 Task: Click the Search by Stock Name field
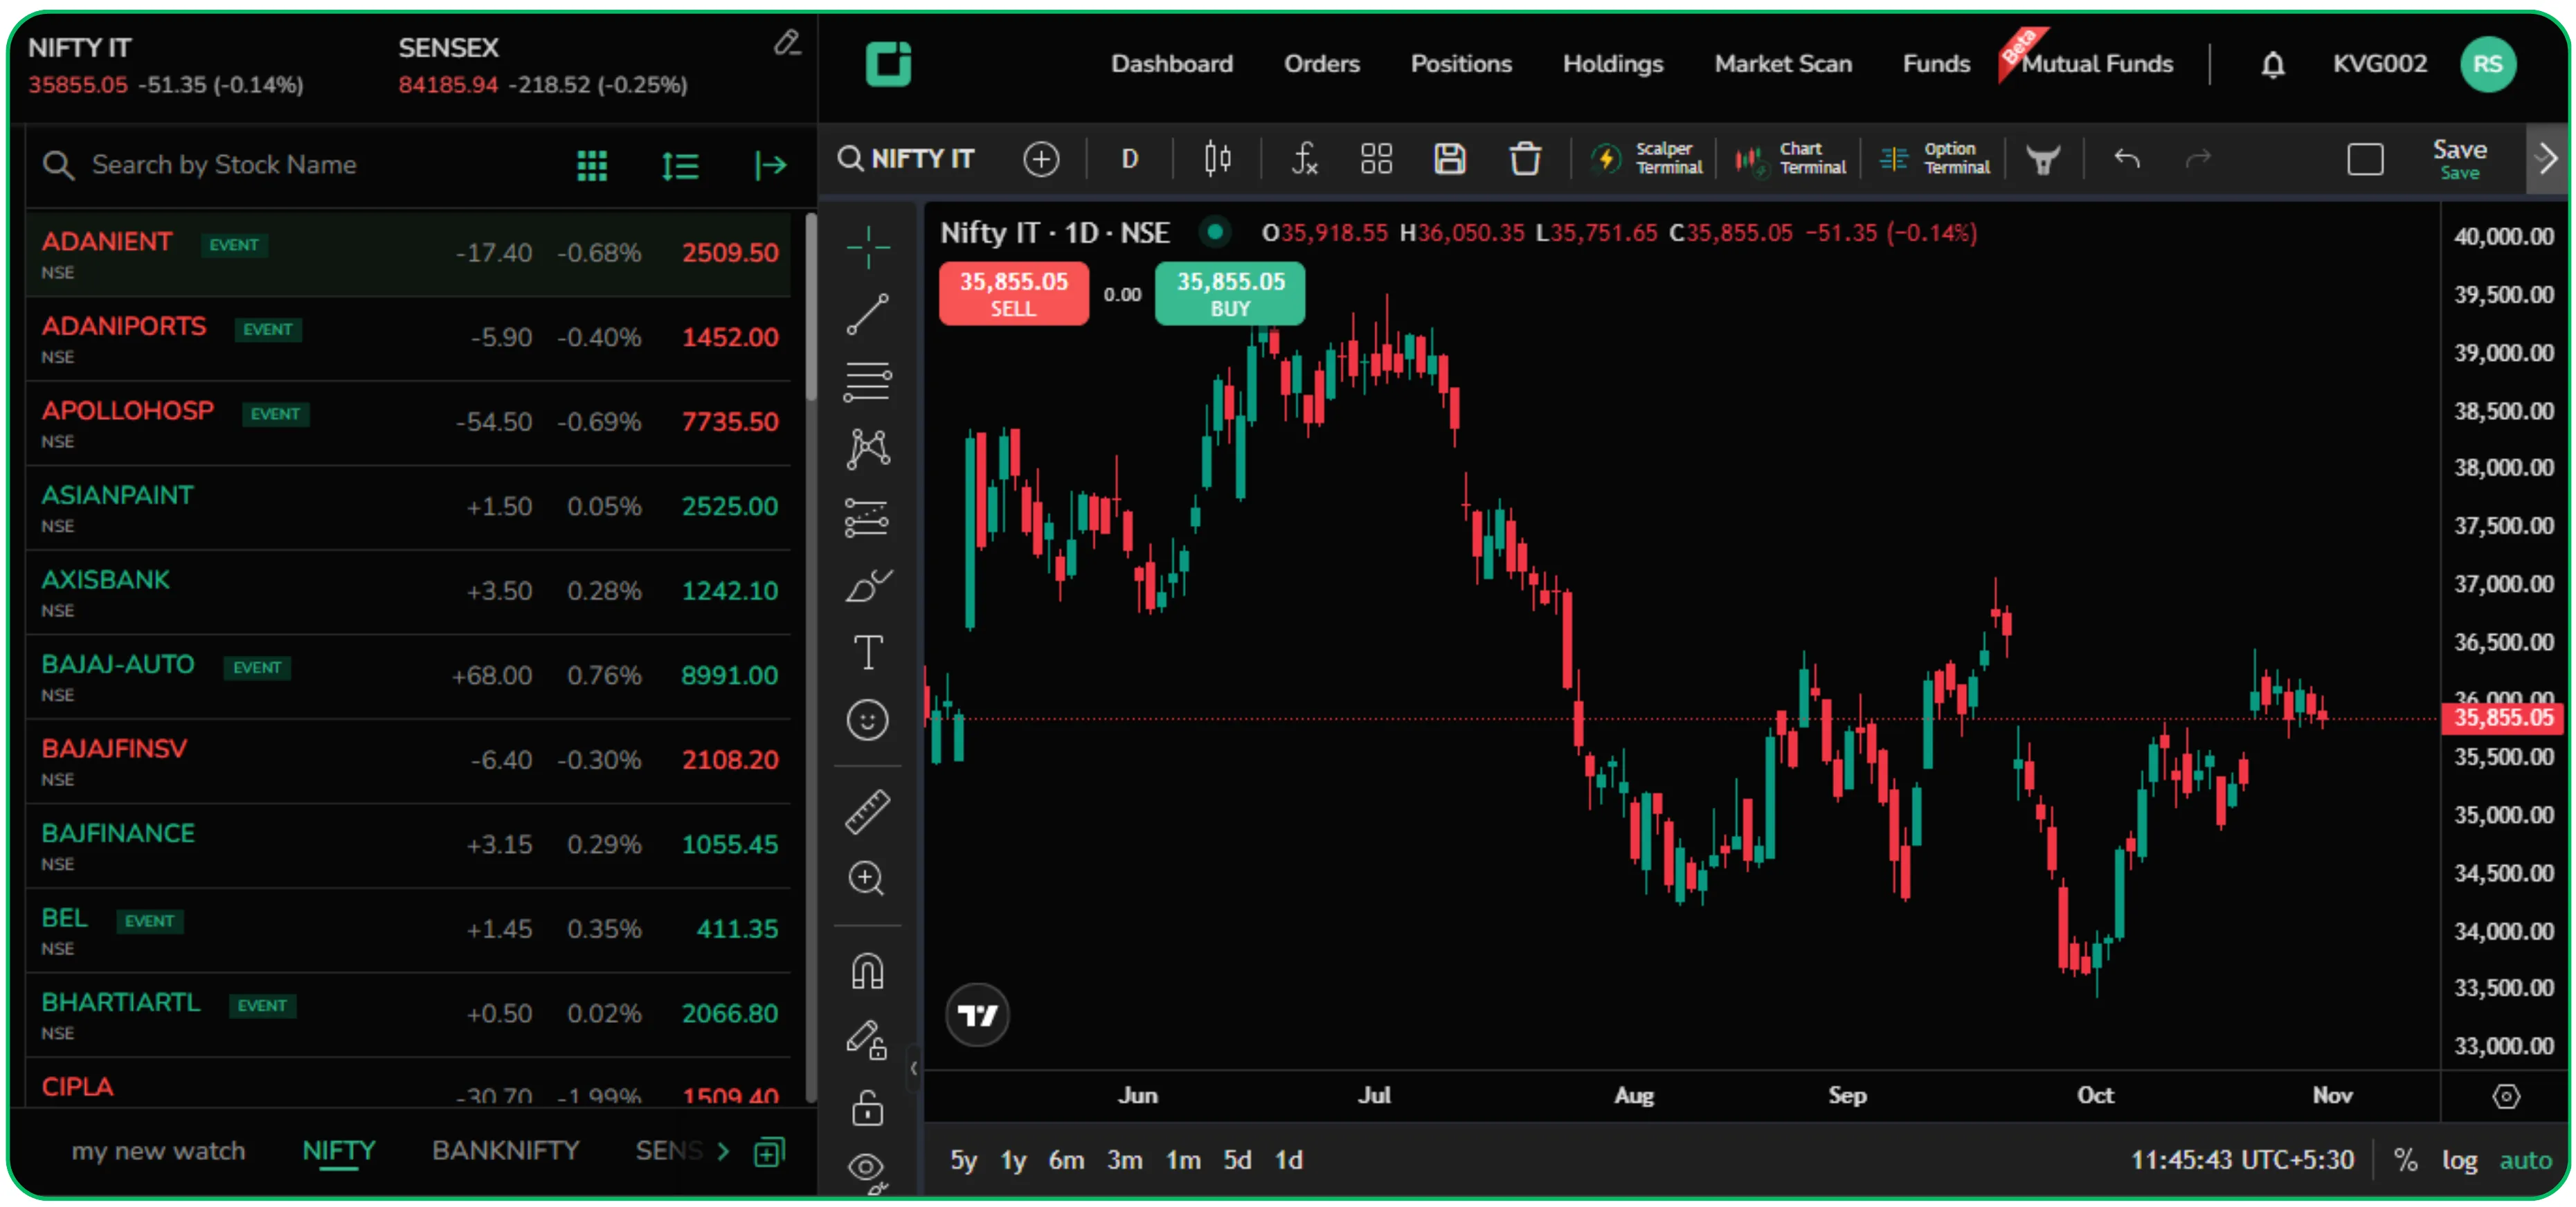pos(225,164)
